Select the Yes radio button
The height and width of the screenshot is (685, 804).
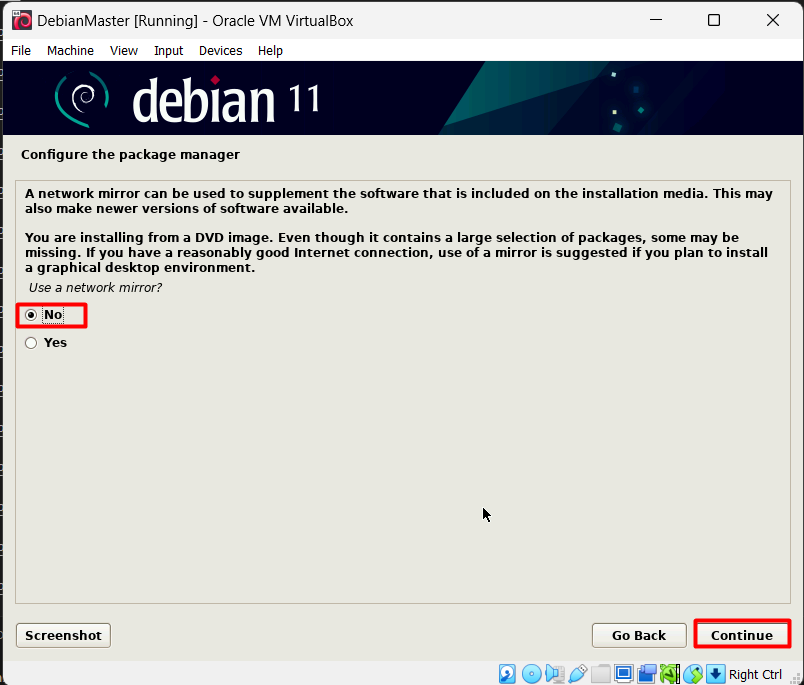[31, 342]
